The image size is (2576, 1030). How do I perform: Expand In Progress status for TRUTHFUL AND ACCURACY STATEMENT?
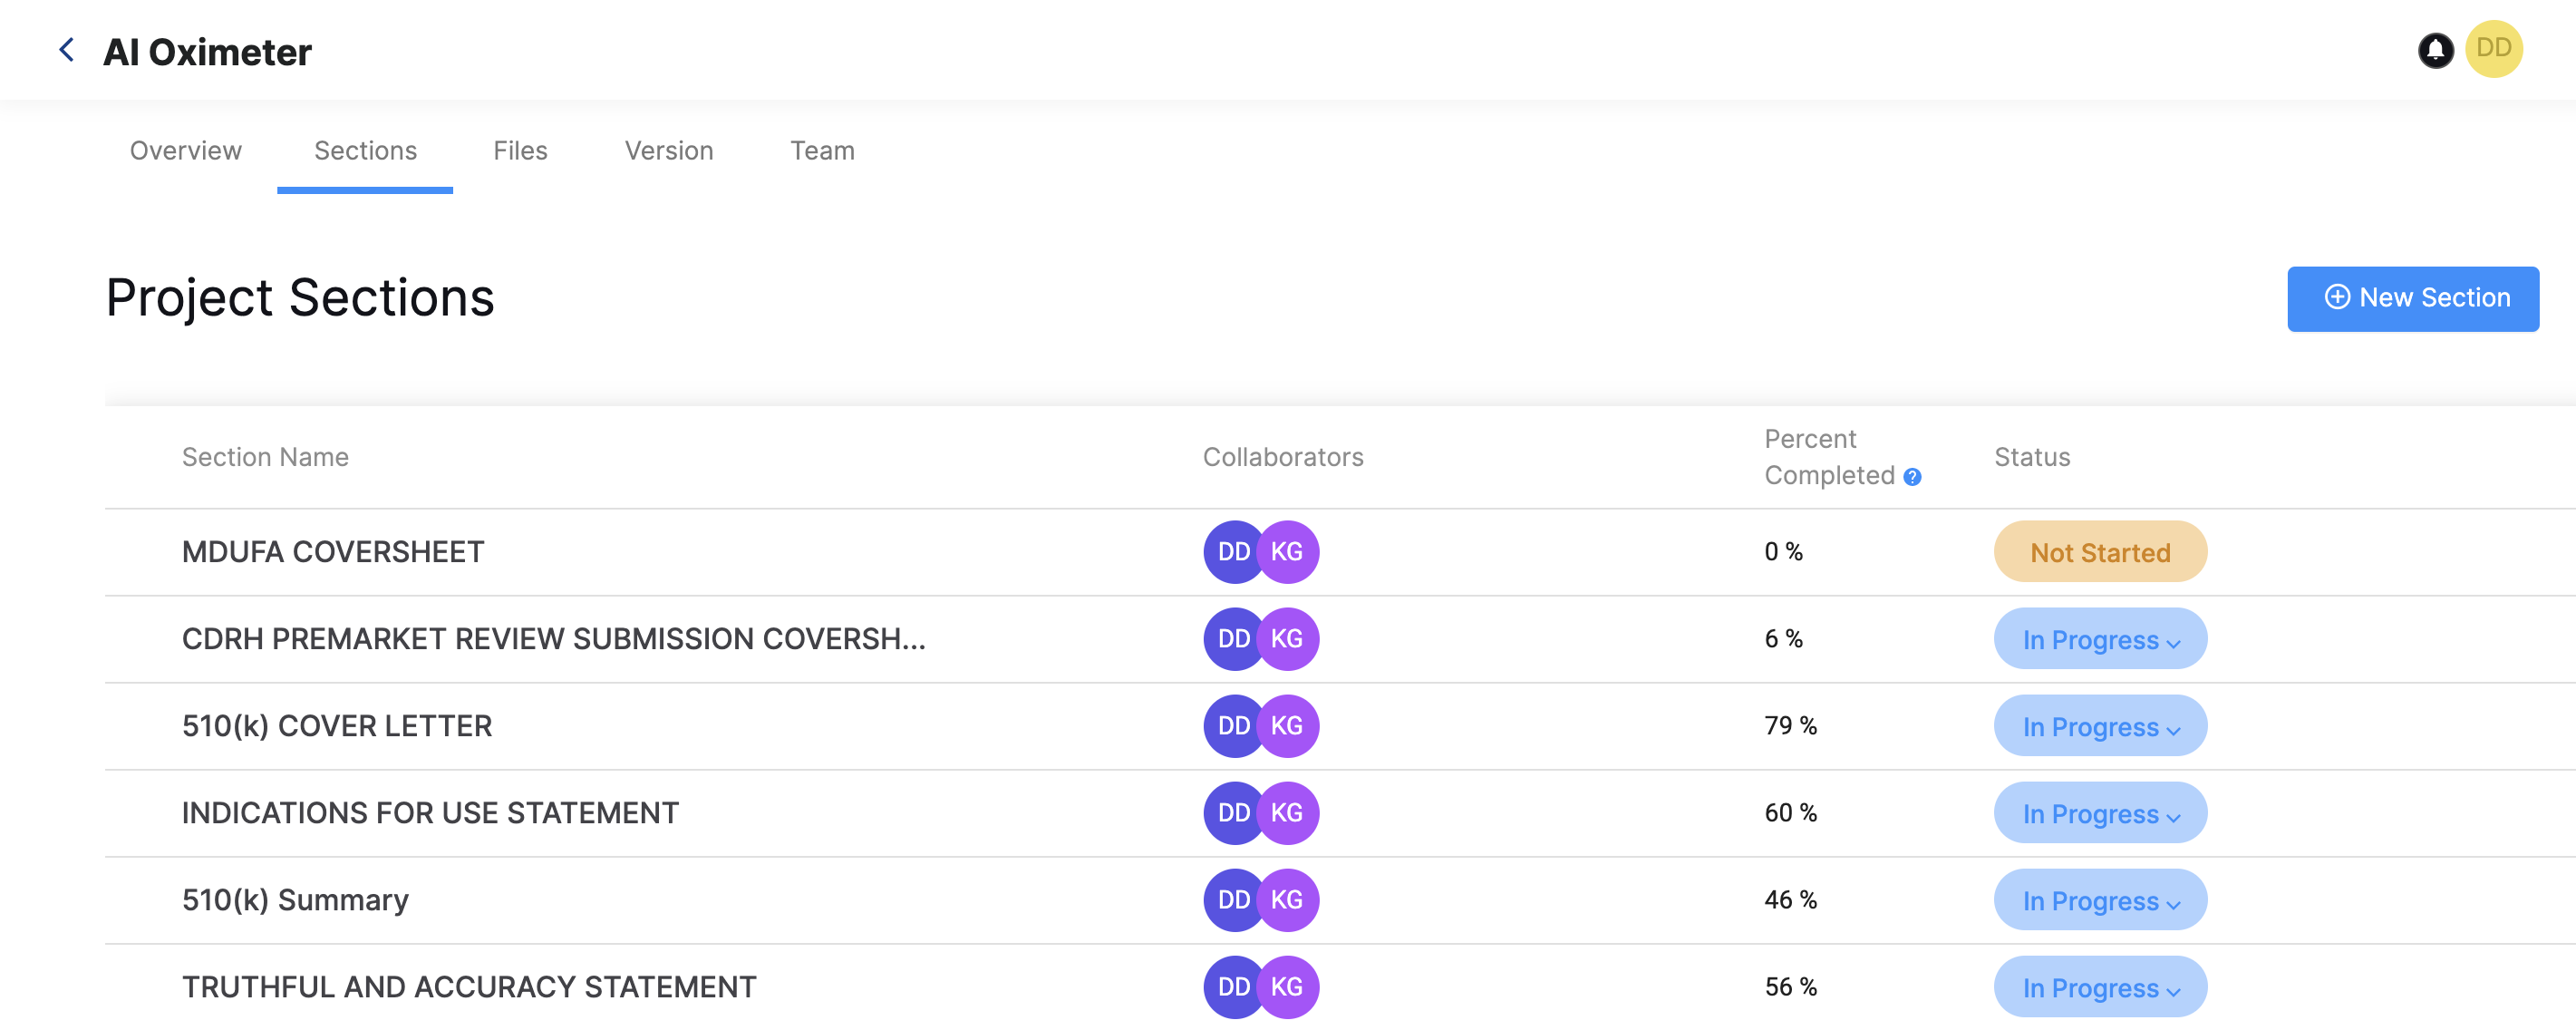(x=2100, y=987)
